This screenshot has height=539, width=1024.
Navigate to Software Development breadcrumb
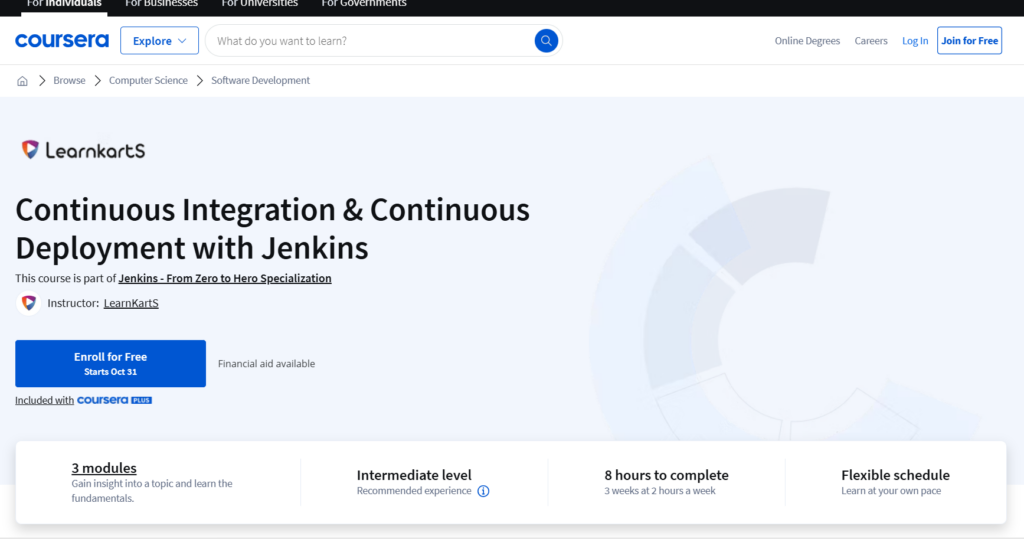click(x=261, y=80)
